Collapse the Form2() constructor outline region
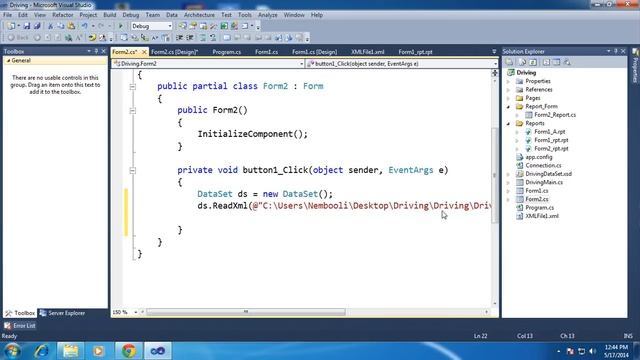 (133, 110)
